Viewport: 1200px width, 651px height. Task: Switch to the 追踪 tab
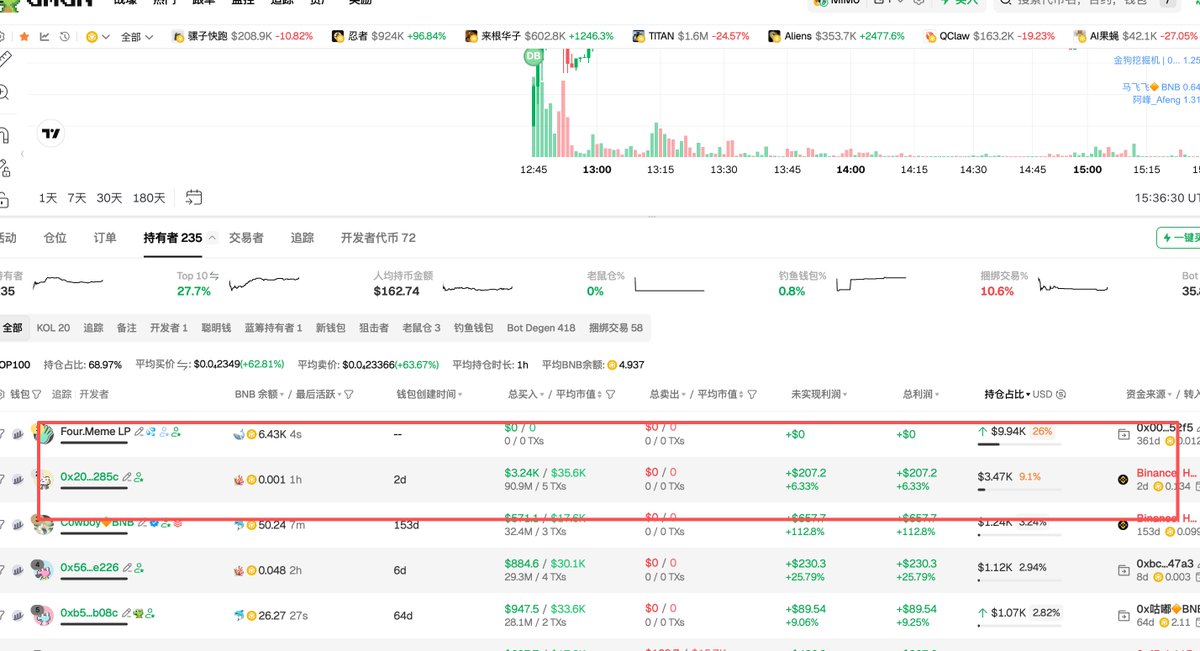coord(302,238)
